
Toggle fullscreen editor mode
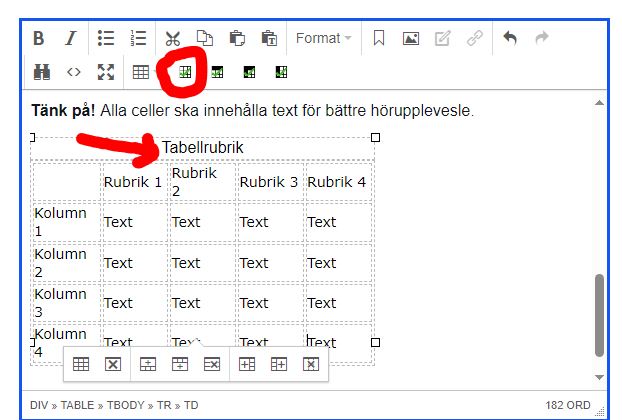tap(106, 72)
